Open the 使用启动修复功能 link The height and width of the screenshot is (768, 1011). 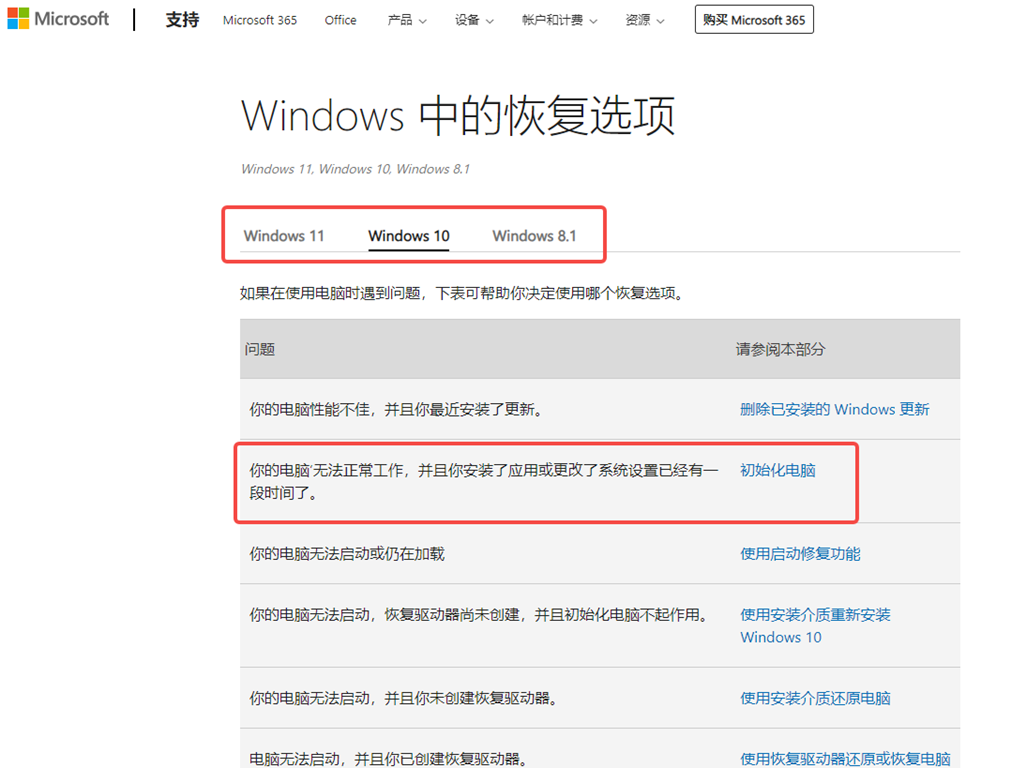[x=800, y=554]
